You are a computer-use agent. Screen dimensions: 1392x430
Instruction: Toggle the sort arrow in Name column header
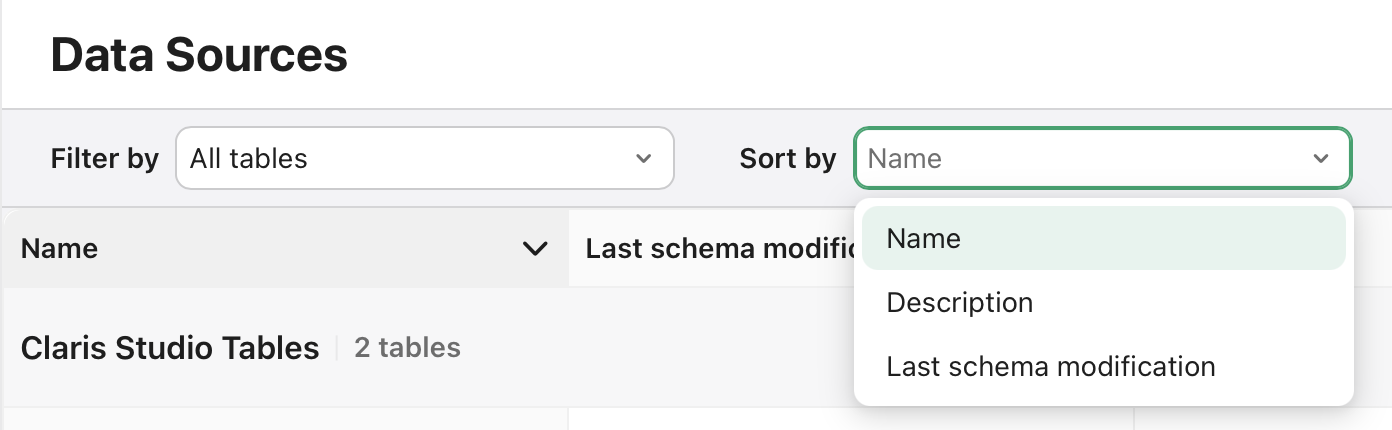point(536,248)
